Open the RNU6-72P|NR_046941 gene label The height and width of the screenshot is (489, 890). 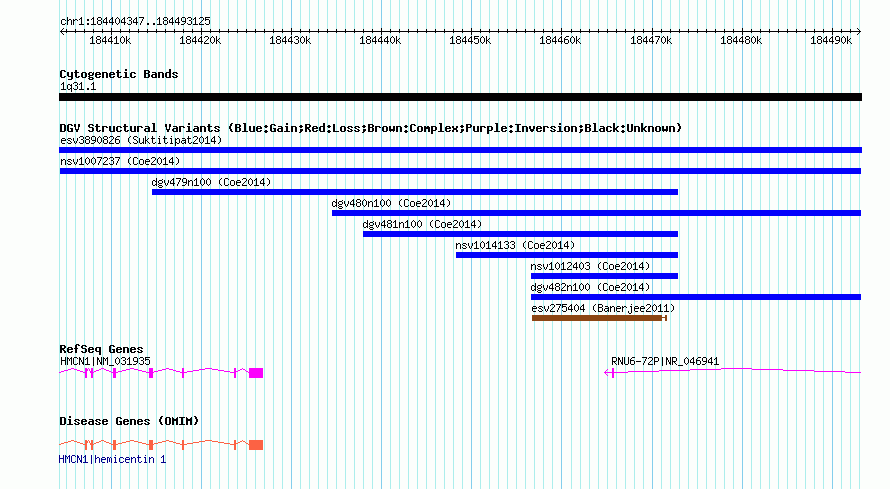(665, 361)
